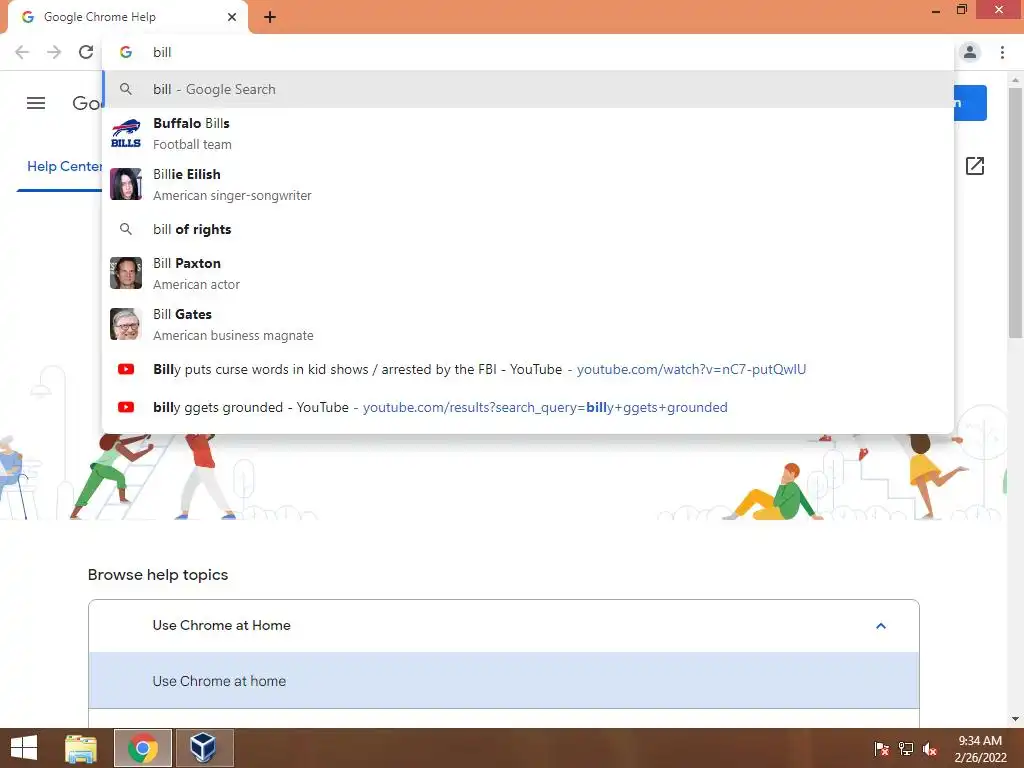Viewport: 1024px width, 768px height.
Task: Open File Explorer from the taskbar
Action: 81,748
